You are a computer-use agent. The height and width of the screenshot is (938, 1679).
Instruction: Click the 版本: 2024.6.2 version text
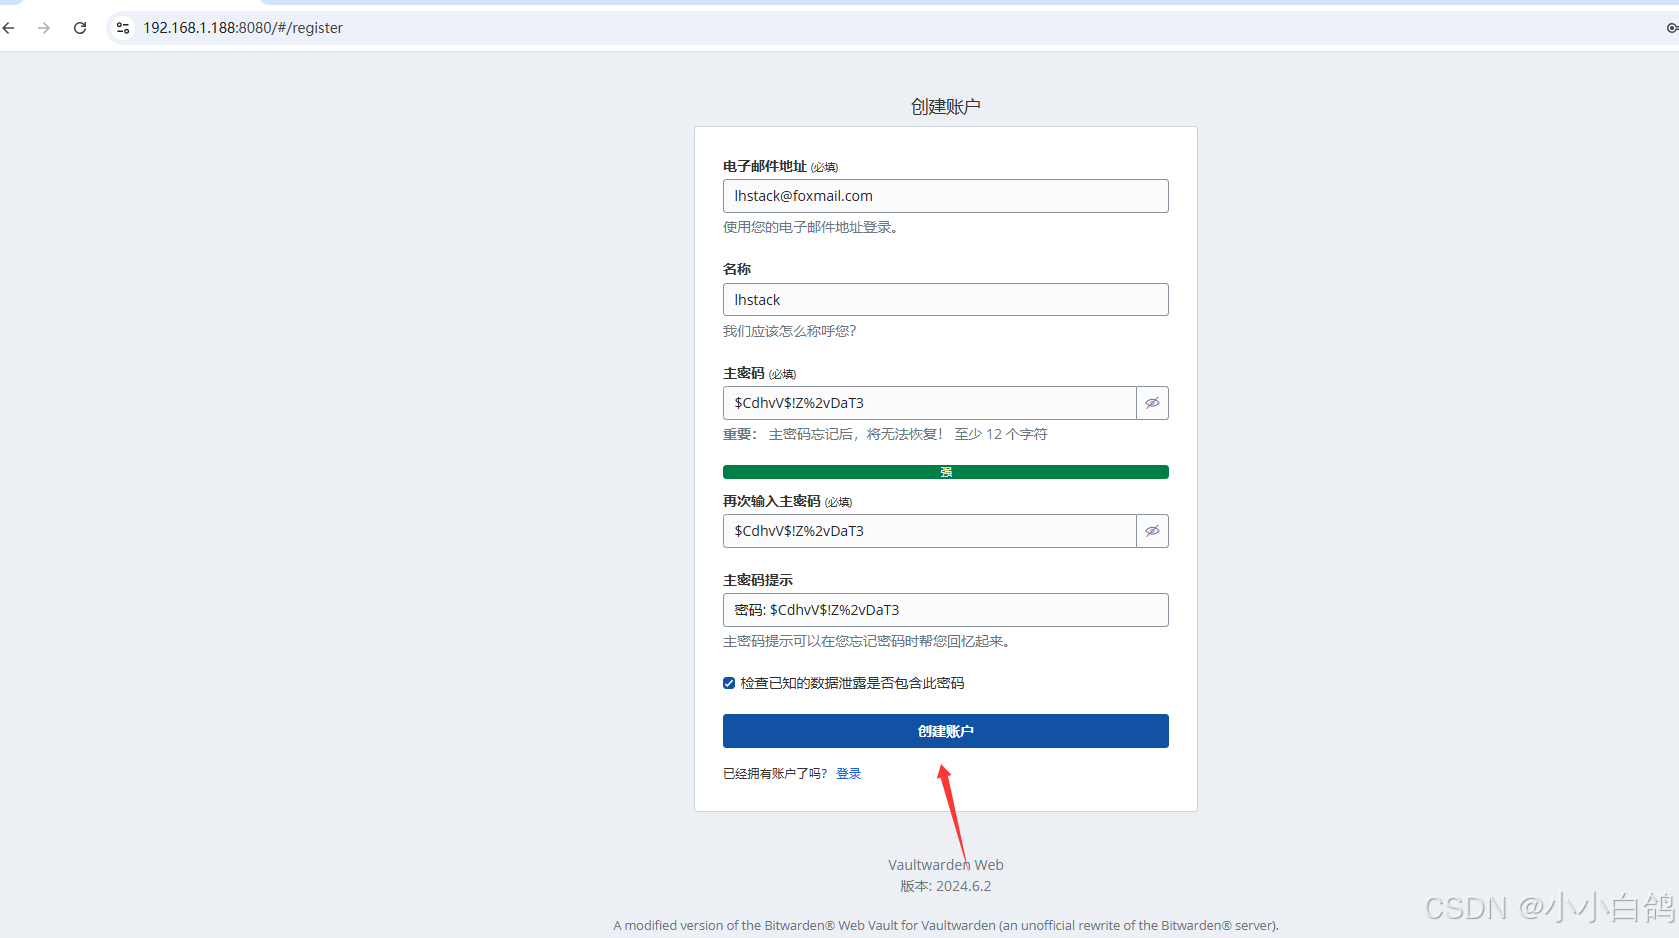[945, 886]
